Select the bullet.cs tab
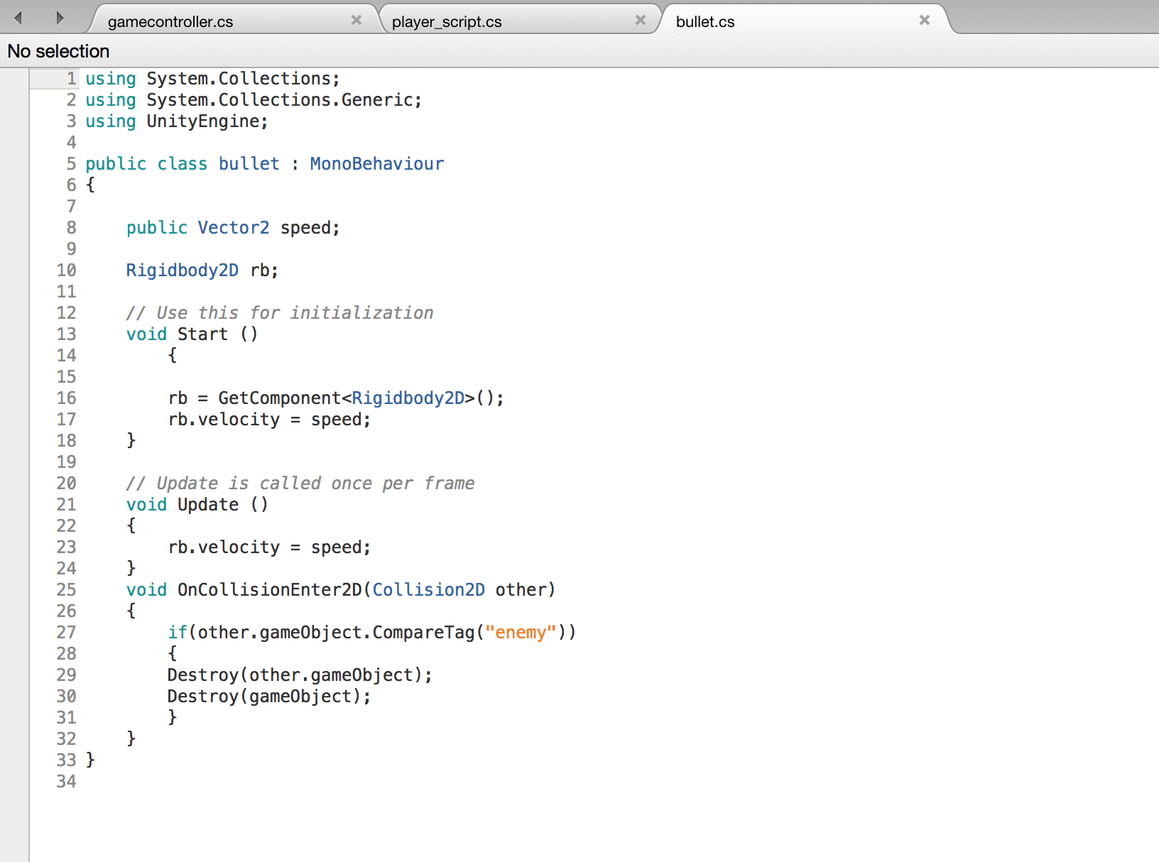This screenshot has height=862, width=1159. [705, 21]
